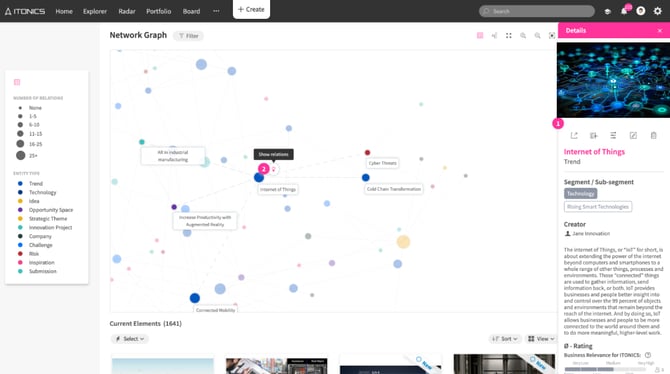The width and height of the screenshot is (670, 374).
Task: Open the Portfolio menu item
Action: (x=159, y=11)
